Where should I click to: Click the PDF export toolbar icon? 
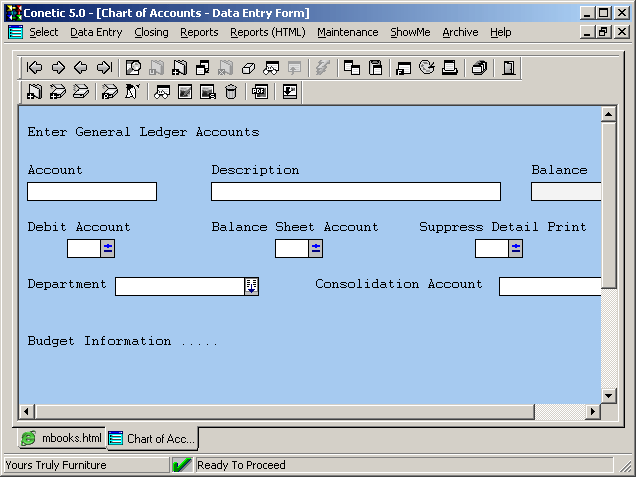(x=260, y=92)
